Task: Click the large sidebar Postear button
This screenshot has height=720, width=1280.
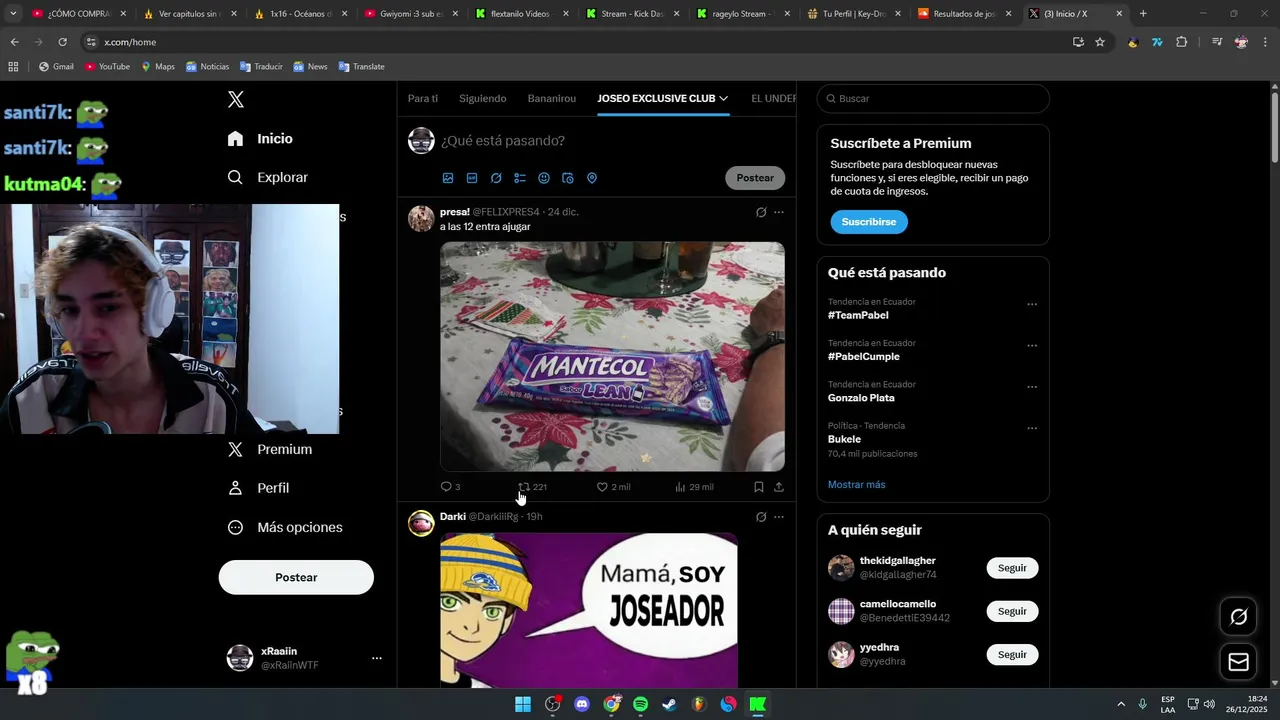Action: click(296, 577)
